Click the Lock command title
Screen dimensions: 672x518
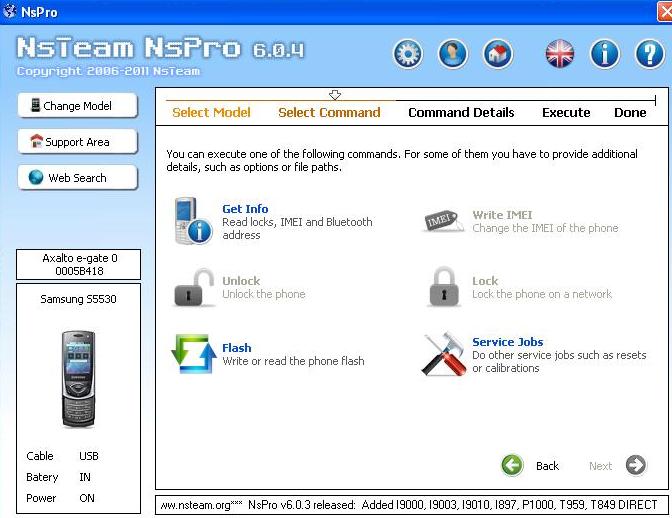click(485, 281)
